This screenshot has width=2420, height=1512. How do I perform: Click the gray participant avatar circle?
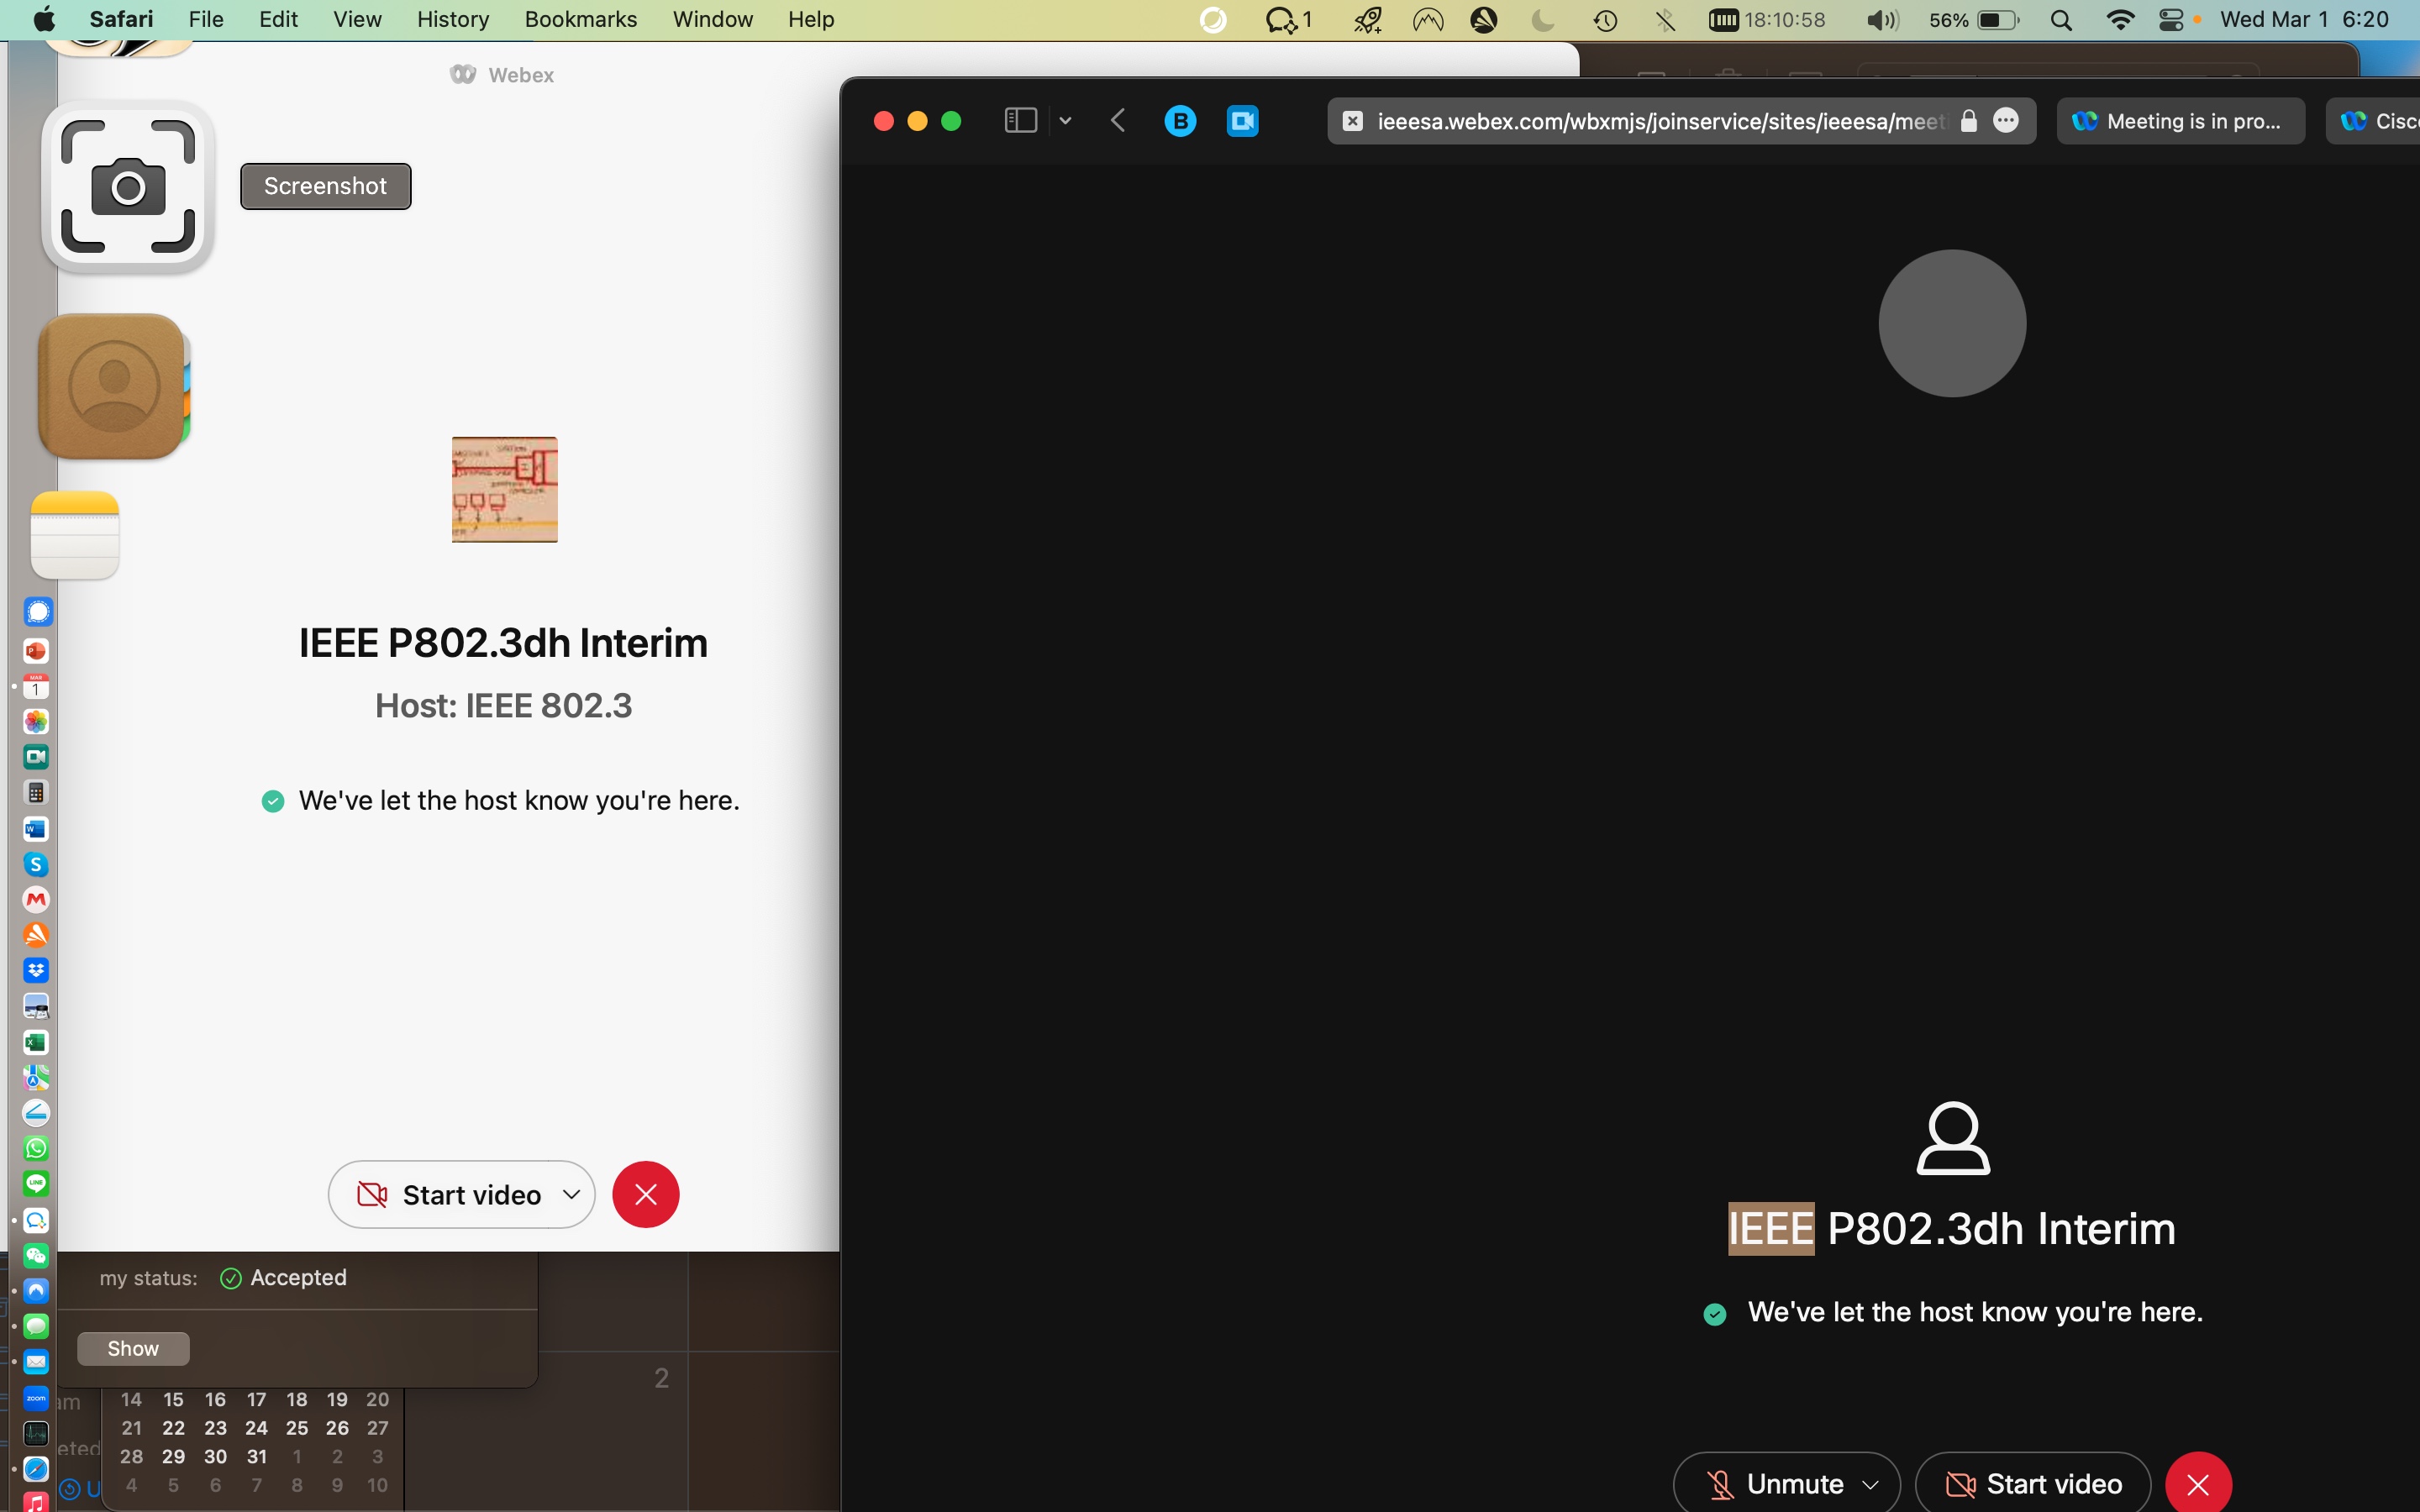click(x=1952, y=323)
